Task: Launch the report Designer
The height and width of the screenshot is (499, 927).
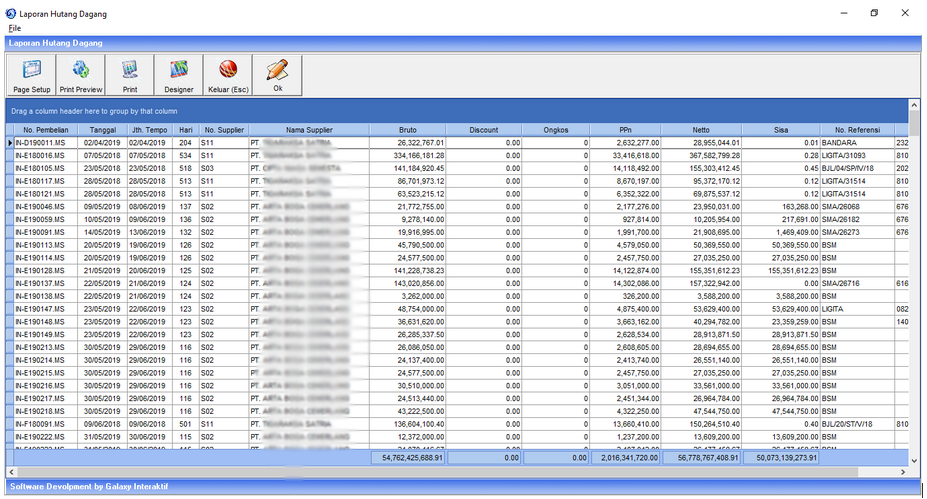Action: pos(179,76)
